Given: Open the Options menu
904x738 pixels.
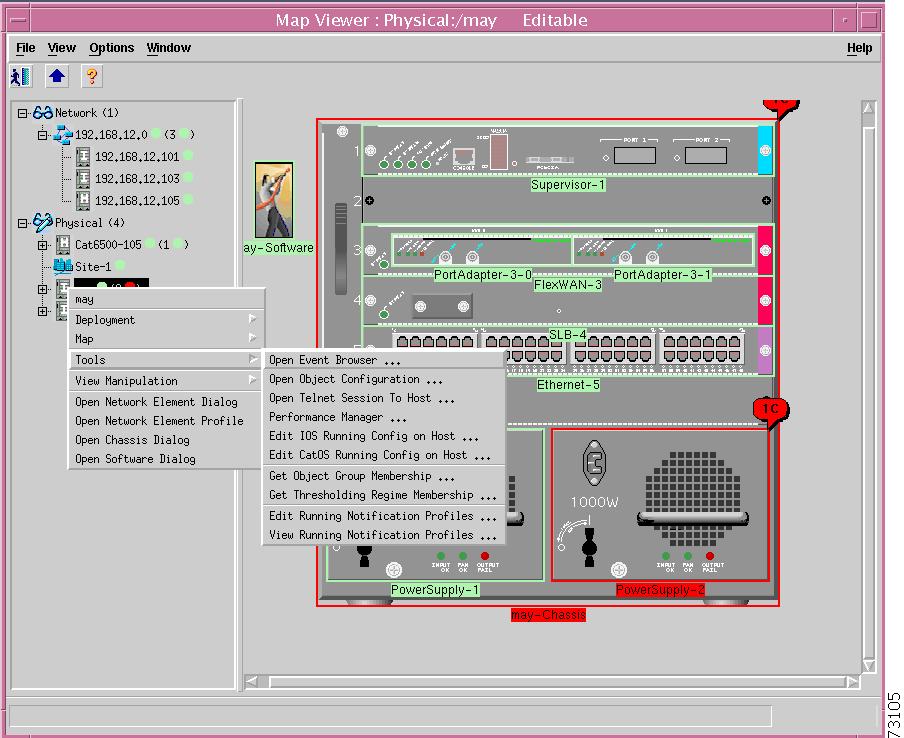Looking at the screenshot, I should [x=111, y=48].
